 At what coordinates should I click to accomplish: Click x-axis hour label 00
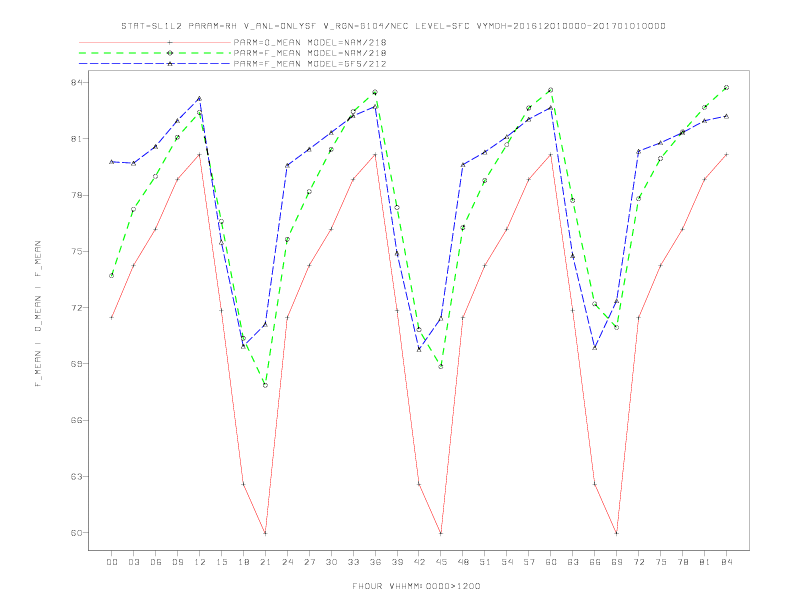(x=112, y=562)
